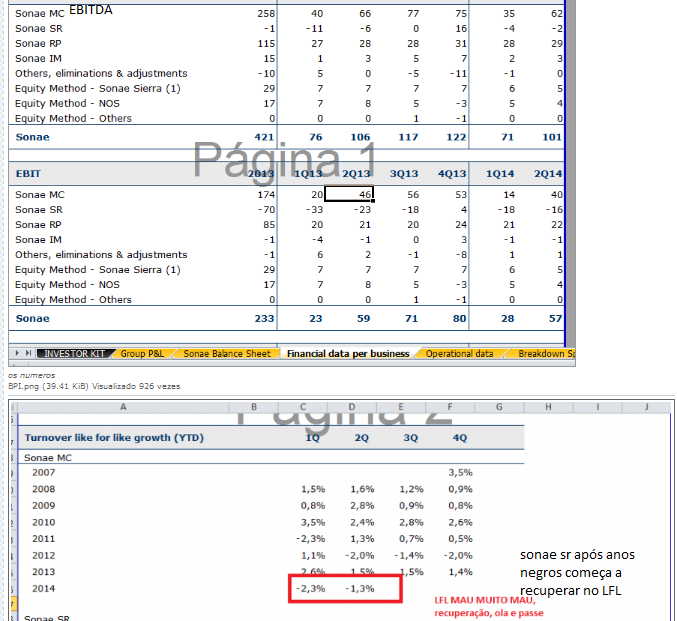Click 'Sonae IM' label in EBITDA table

click(38, 59)
